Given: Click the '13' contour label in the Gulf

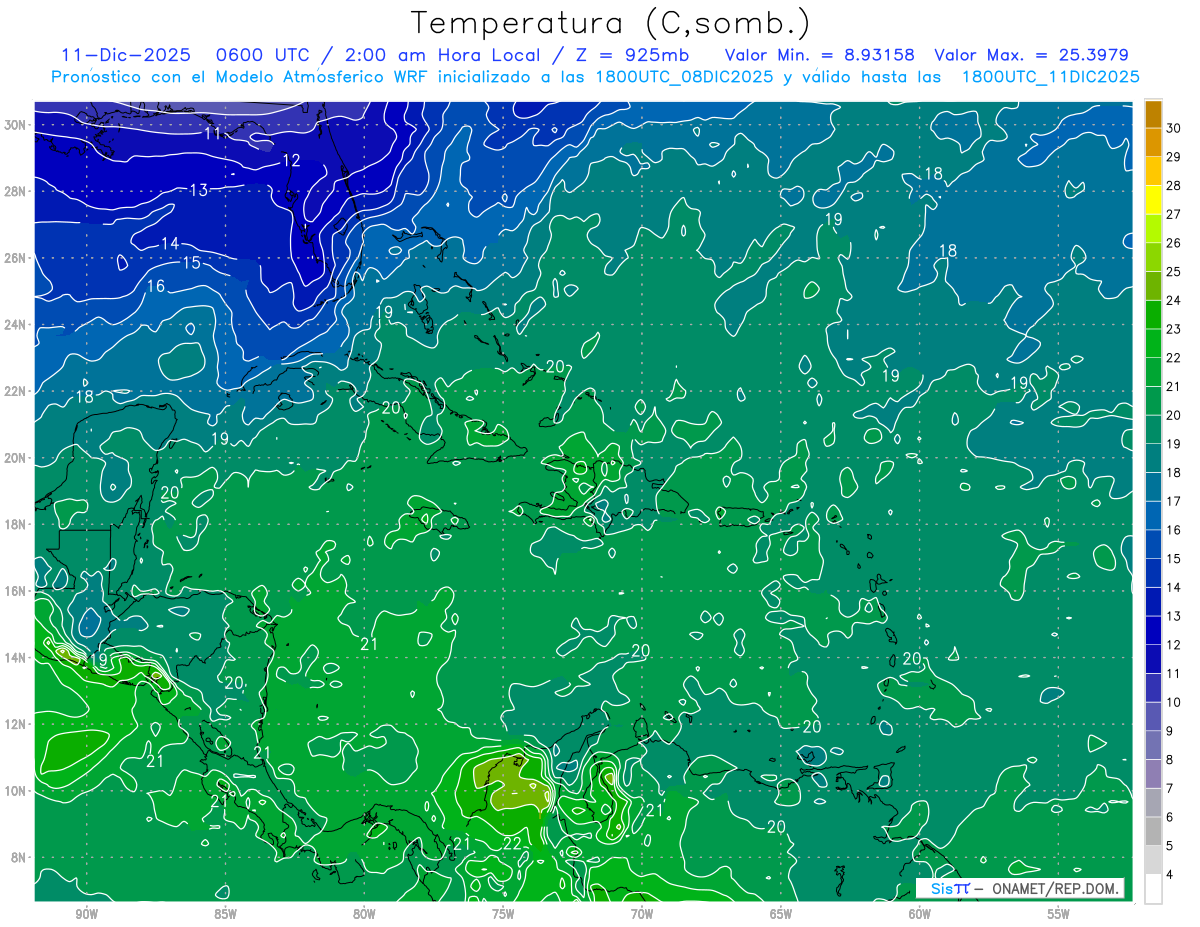Looking at the screenshot, I should point(198,190).
